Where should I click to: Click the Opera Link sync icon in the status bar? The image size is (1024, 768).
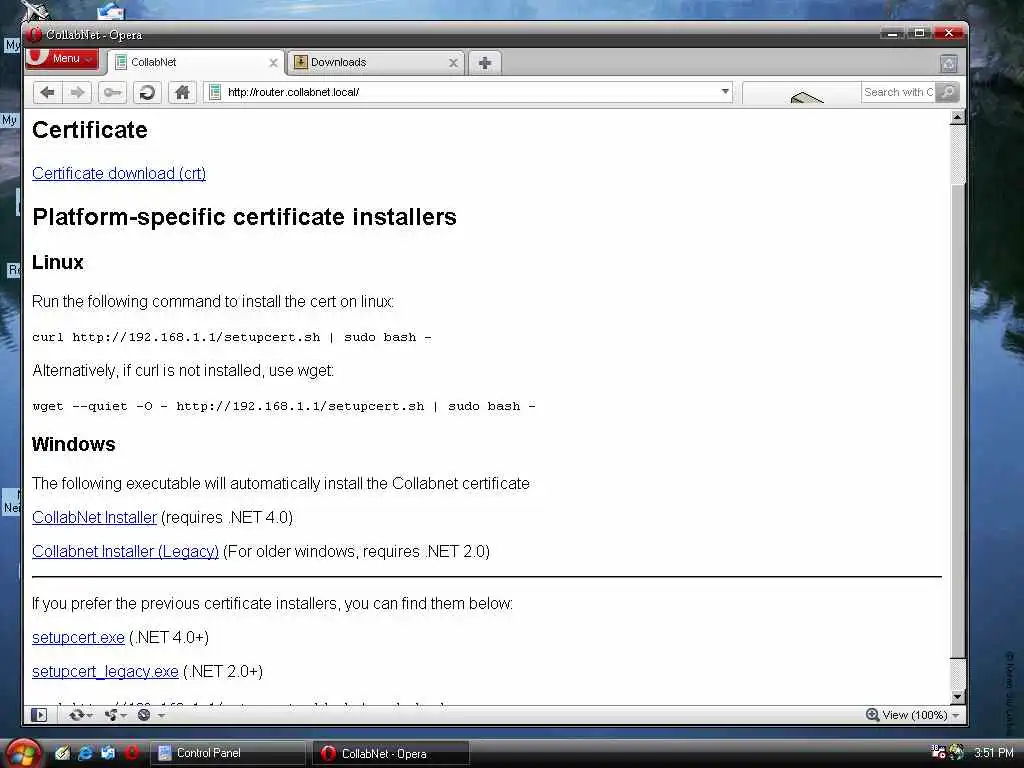coord(76,715)
